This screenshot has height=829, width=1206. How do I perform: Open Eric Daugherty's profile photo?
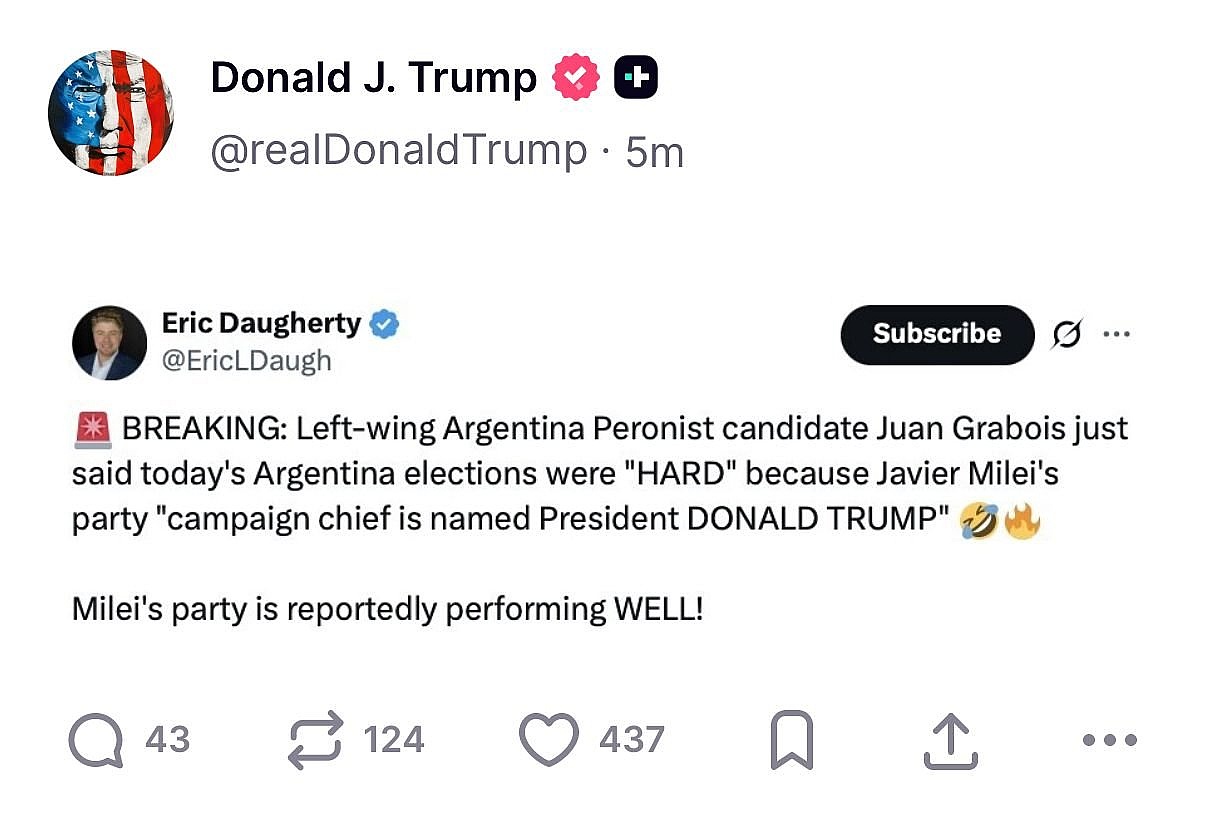tap(109, 343)
